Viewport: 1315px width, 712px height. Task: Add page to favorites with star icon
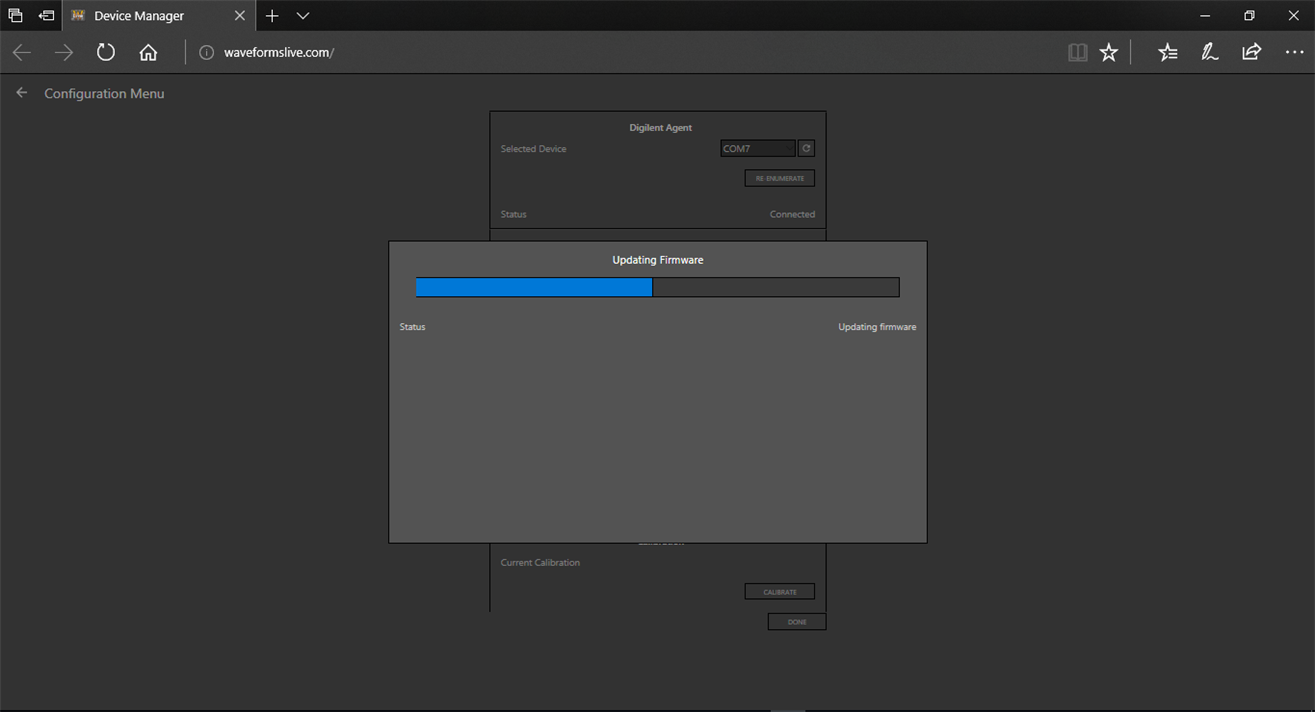click(1108, 53)
